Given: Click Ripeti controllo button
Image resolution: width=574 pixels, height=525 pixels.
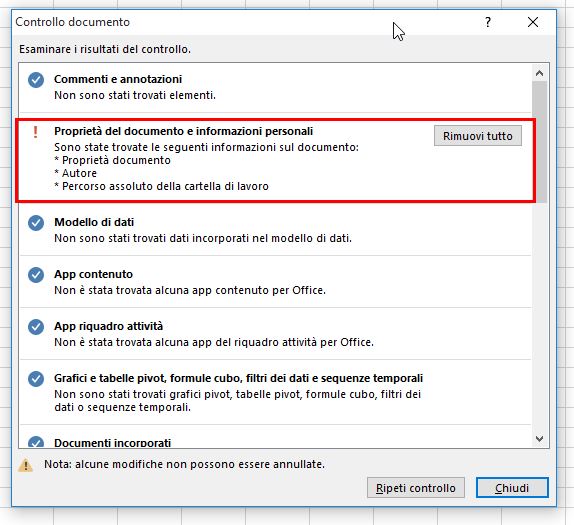Looking at the screenshot, I should pyautogui.click(x=416, y=488).
